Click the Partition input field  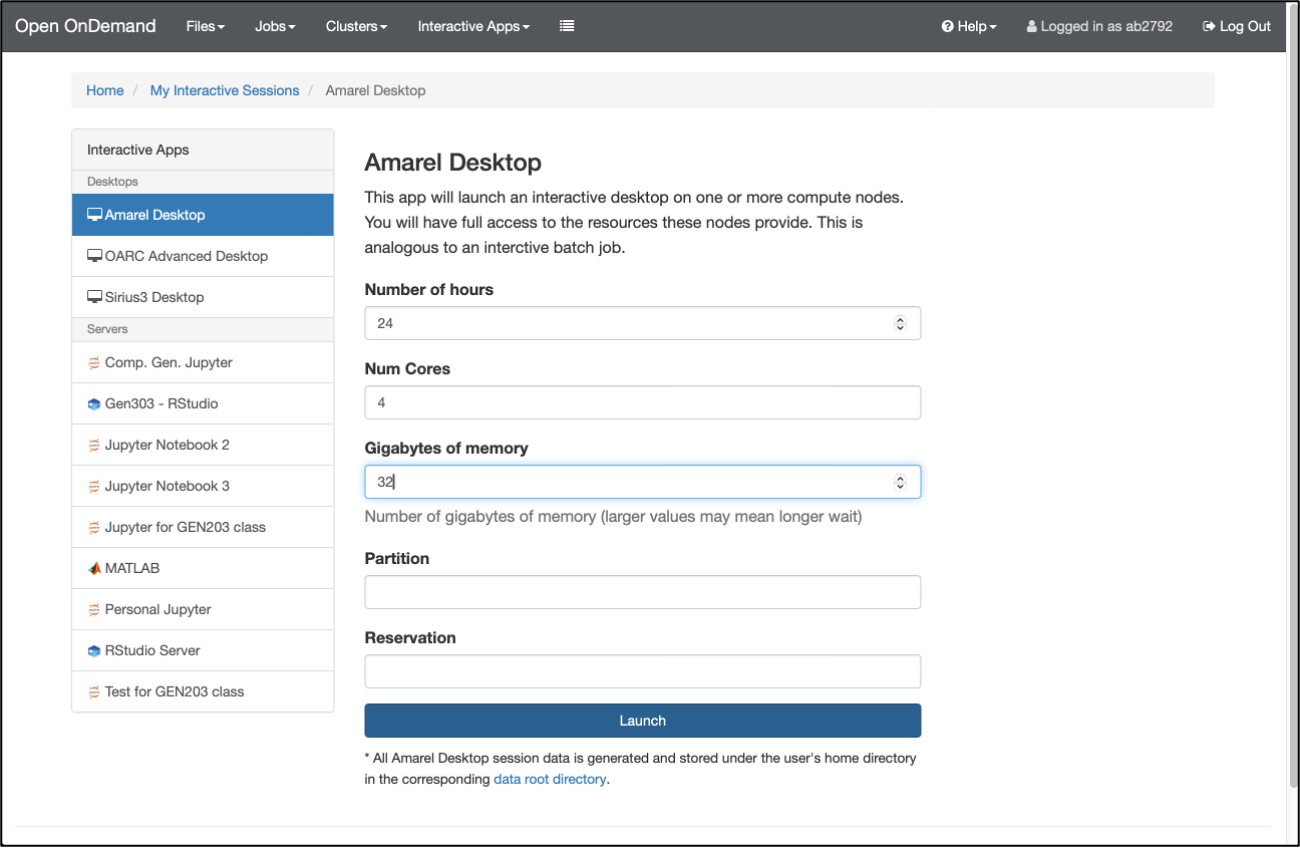click(642, 592)
